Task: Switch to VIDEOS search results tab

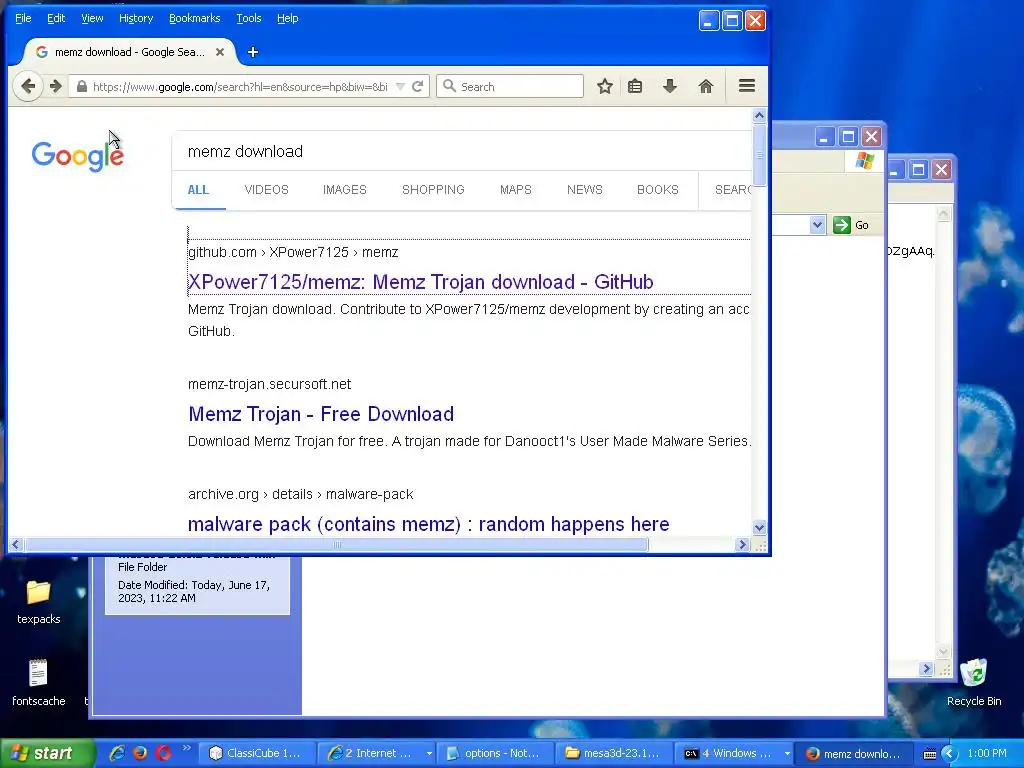Action: 266,190
